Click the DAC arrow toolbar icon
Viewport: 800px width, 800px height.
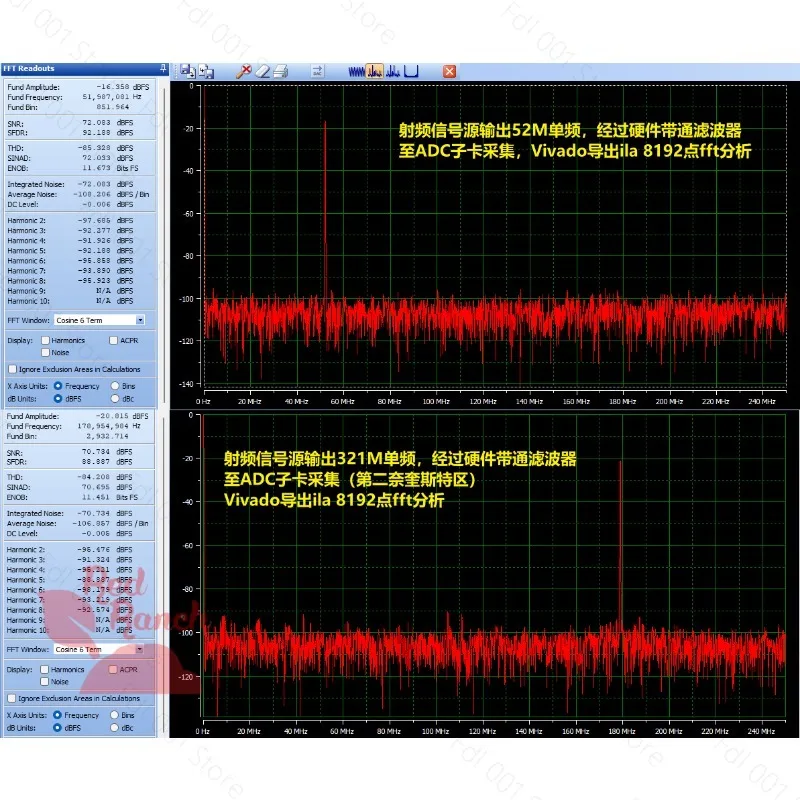tap(317, 71)
